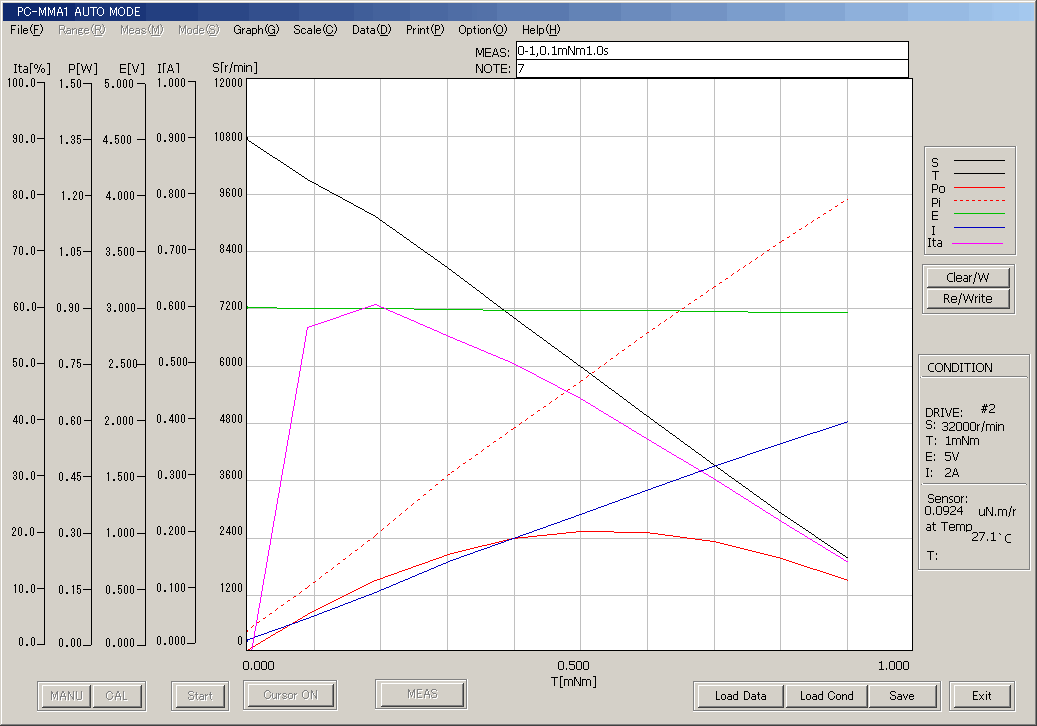
Task: Click the T: 1mNm condition value
Action: pos(952,441)
